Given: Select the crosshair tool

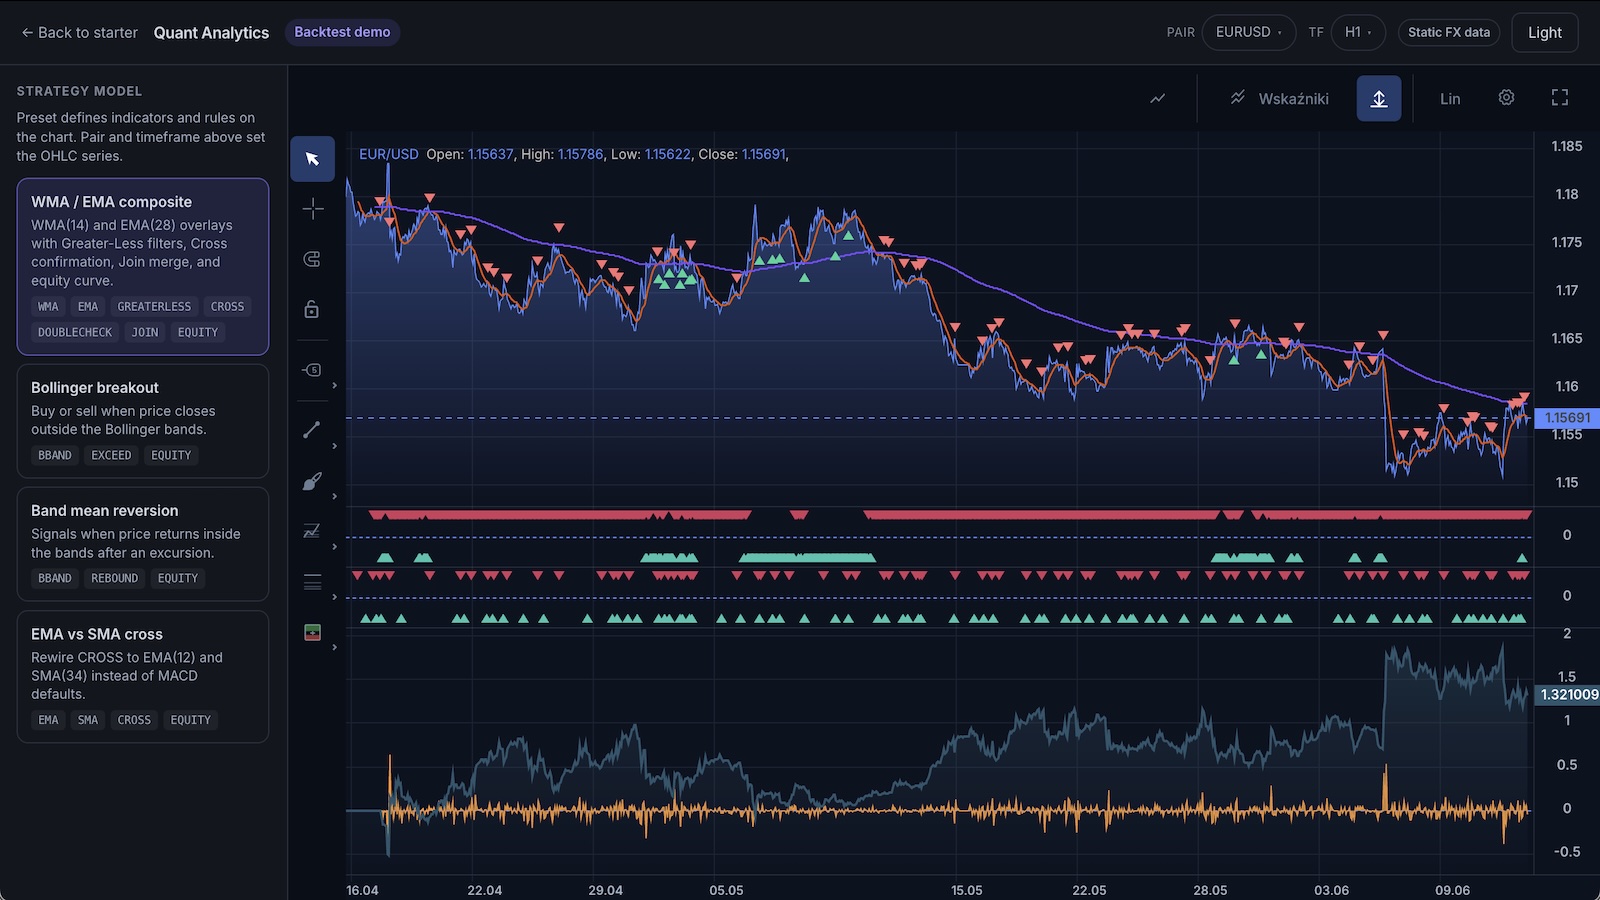Looking at the screenshot, I should point(312,209).
